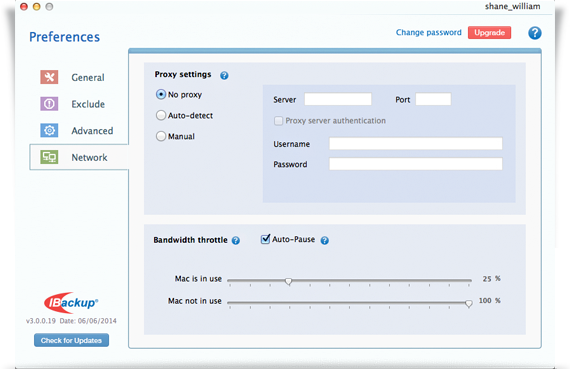This screenshot has height=369, width=570.
Task: Open the General preferences icon
Action: pyautogui.click(x=49, y=77)
